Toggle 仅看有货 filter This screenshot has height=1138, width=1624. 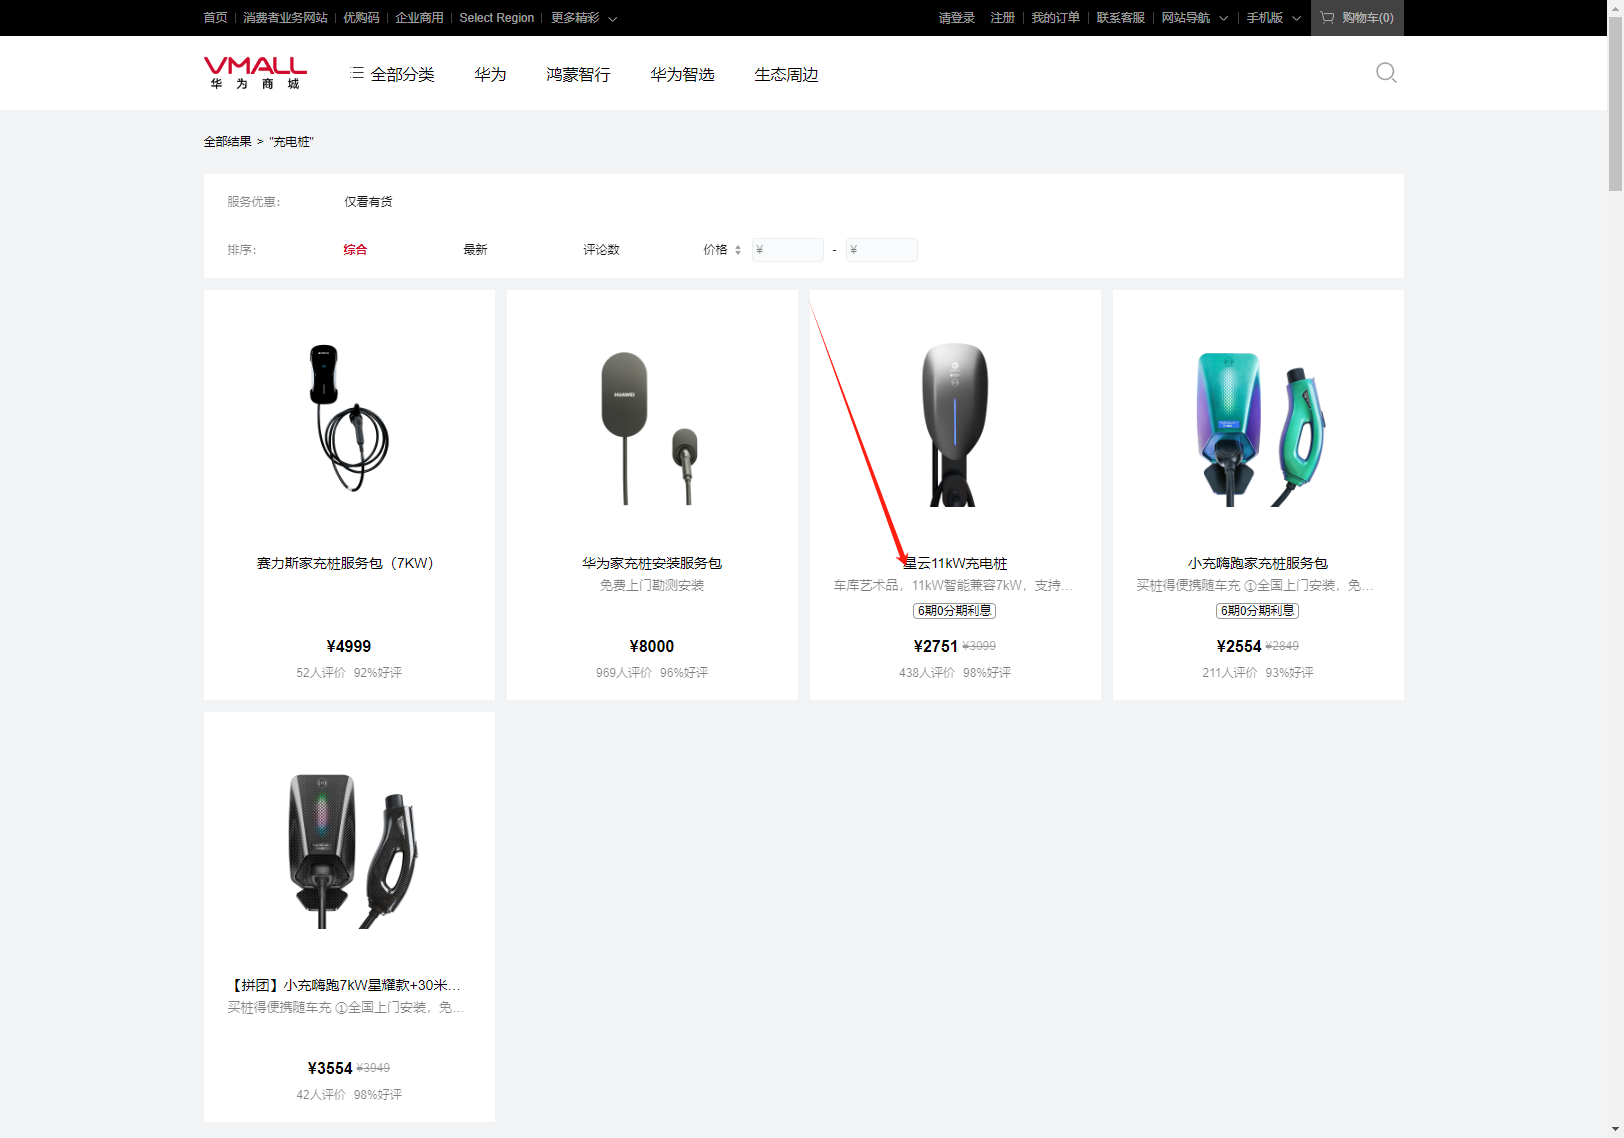368,202
